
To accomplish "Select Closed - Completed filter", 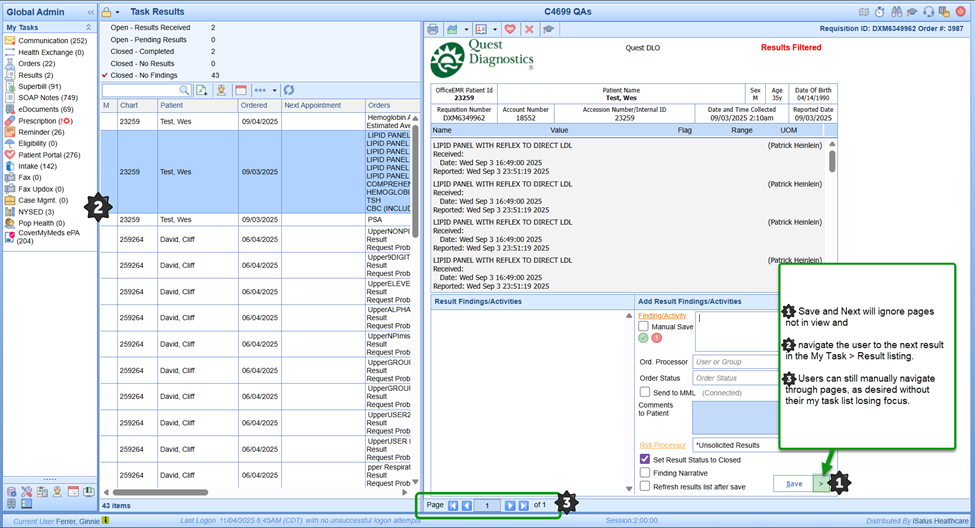I will click(x=142, y=51).
